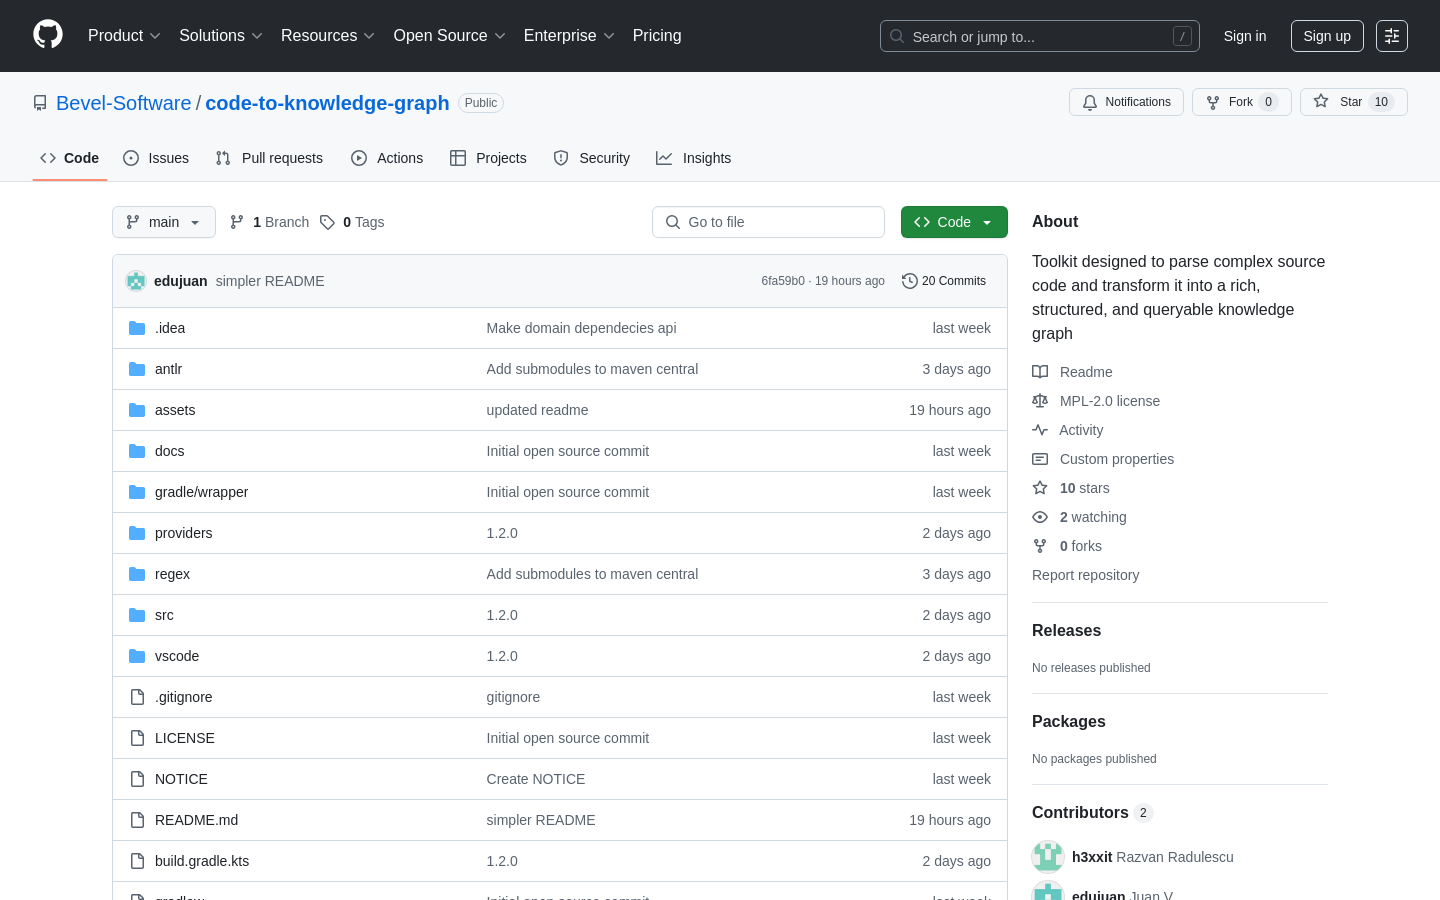This screenshot has height=900, width=1440.
Task: Fork the repository
Action: [1242, 102]
